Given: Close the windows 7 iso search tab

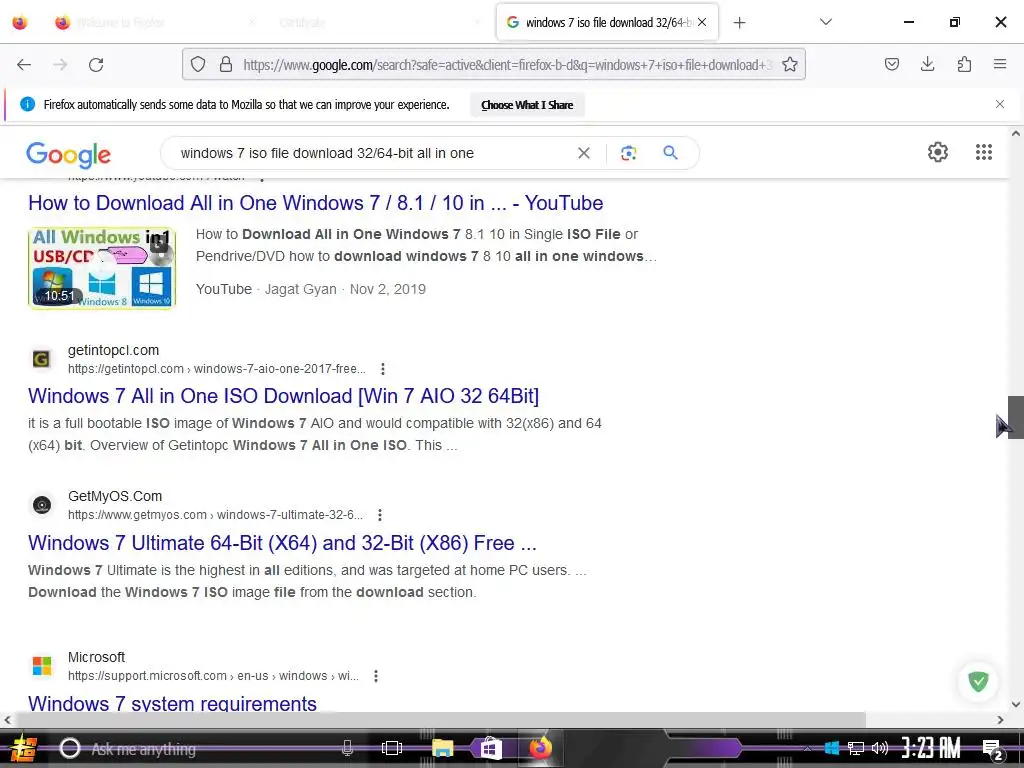Looking at the screenshot, I should [702, 22].
